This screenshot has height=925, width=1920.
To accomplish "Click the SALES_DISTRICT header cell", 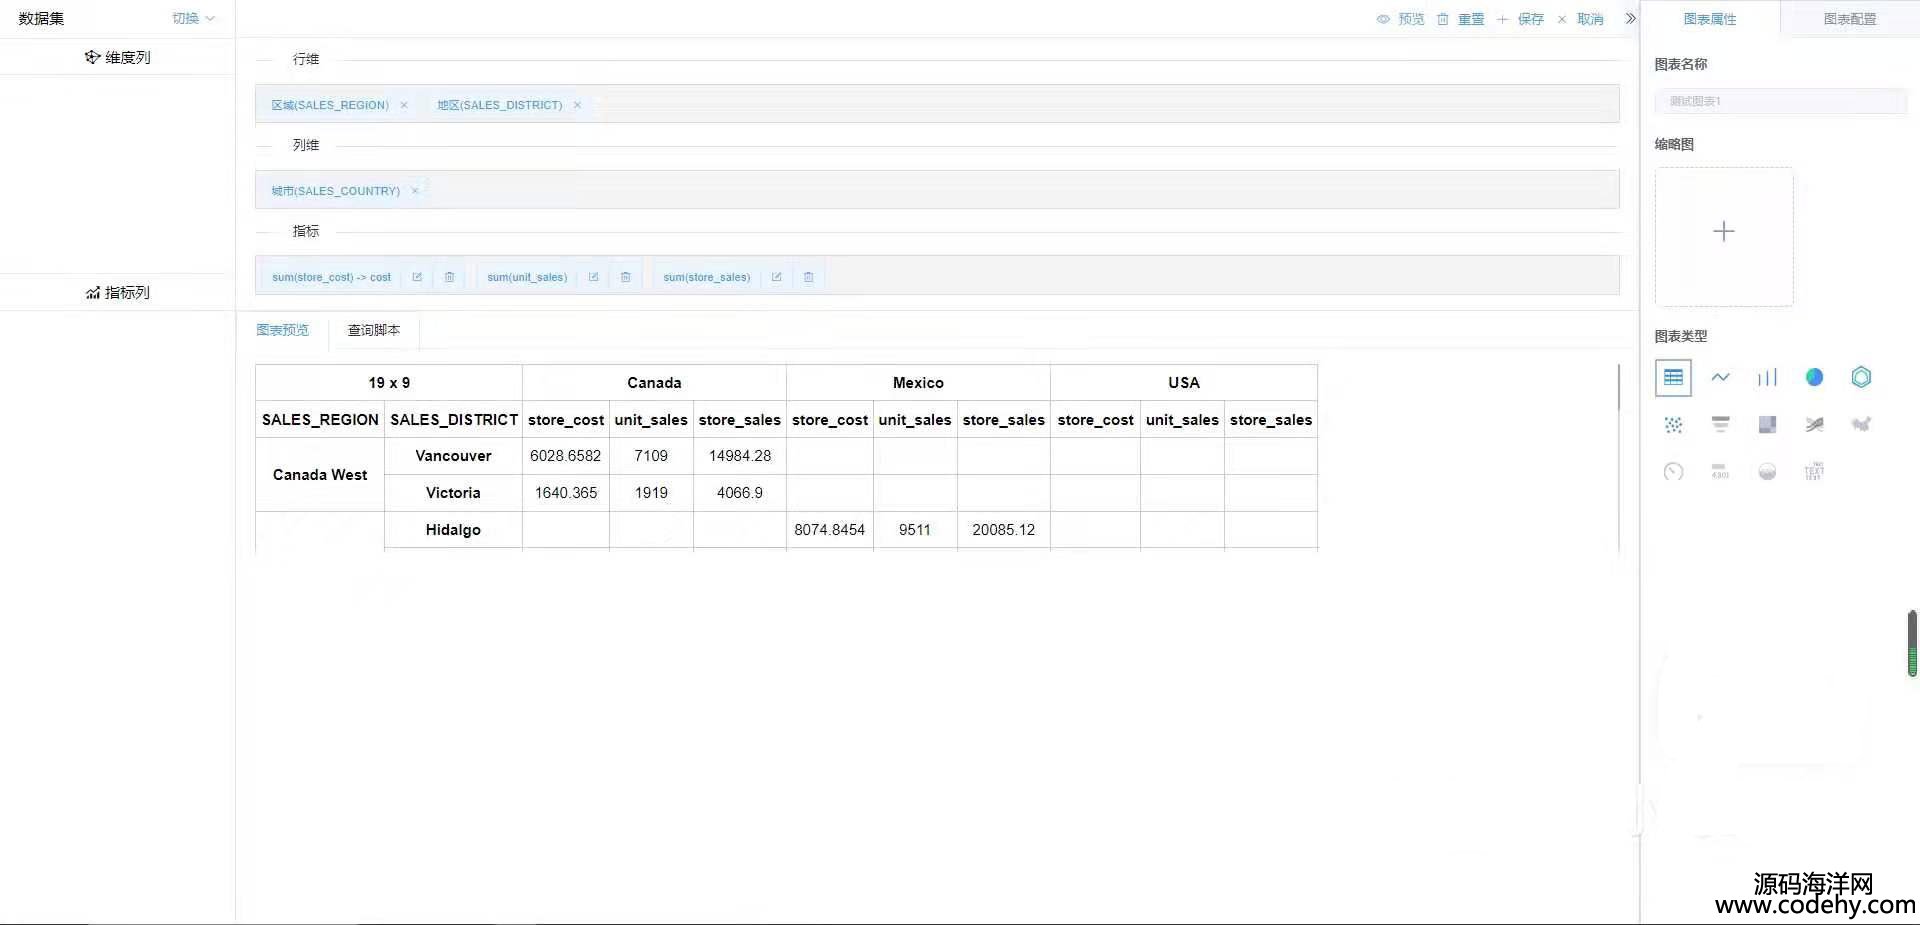I will click(x=454, y=420).
